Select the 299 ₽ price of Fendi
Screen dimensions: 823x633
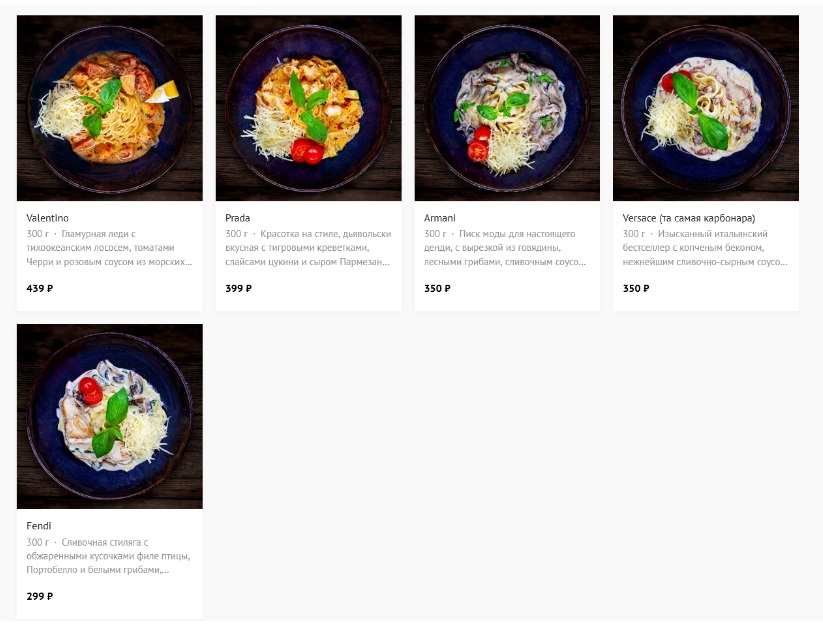[x=39, y=596]
